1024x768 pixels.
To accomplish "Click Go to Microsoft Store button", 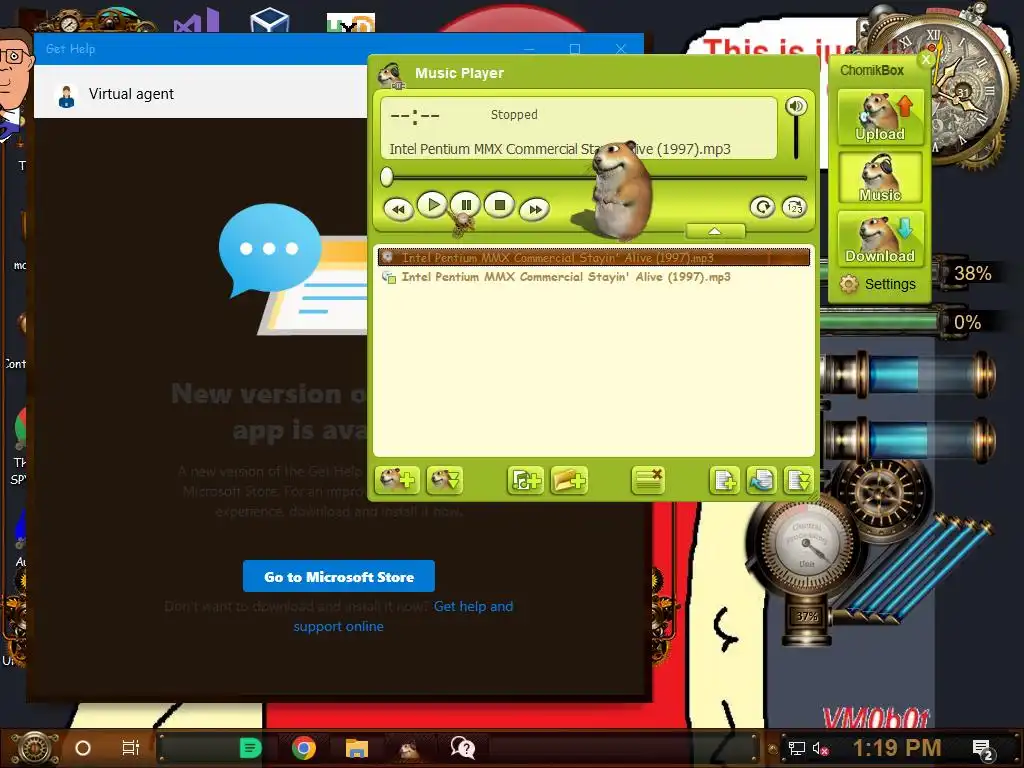I will click(338, 577).
